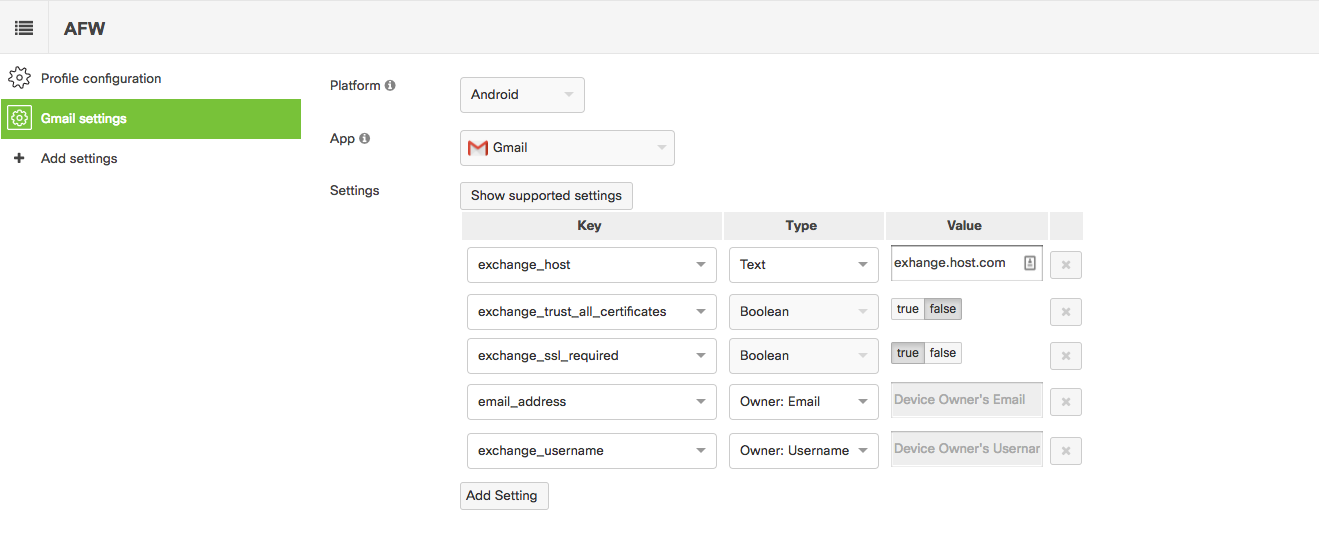Open the hamburger menu icon
Image resolution: width=1319 pixels, height=535 pixels.
pyautogui.click(x=24, y=28)
